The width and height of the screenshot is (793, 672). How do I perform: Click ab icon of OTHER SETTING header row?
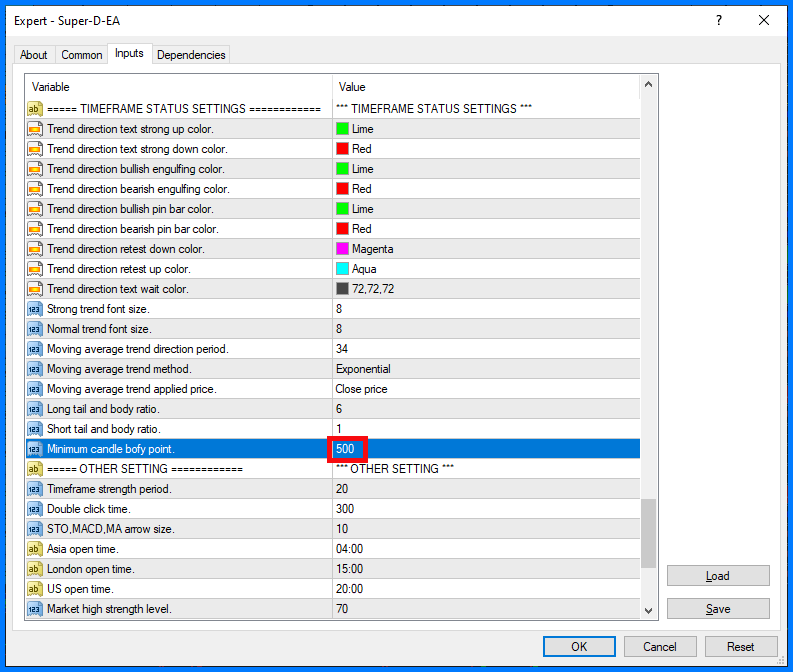(x=34, y=469)
